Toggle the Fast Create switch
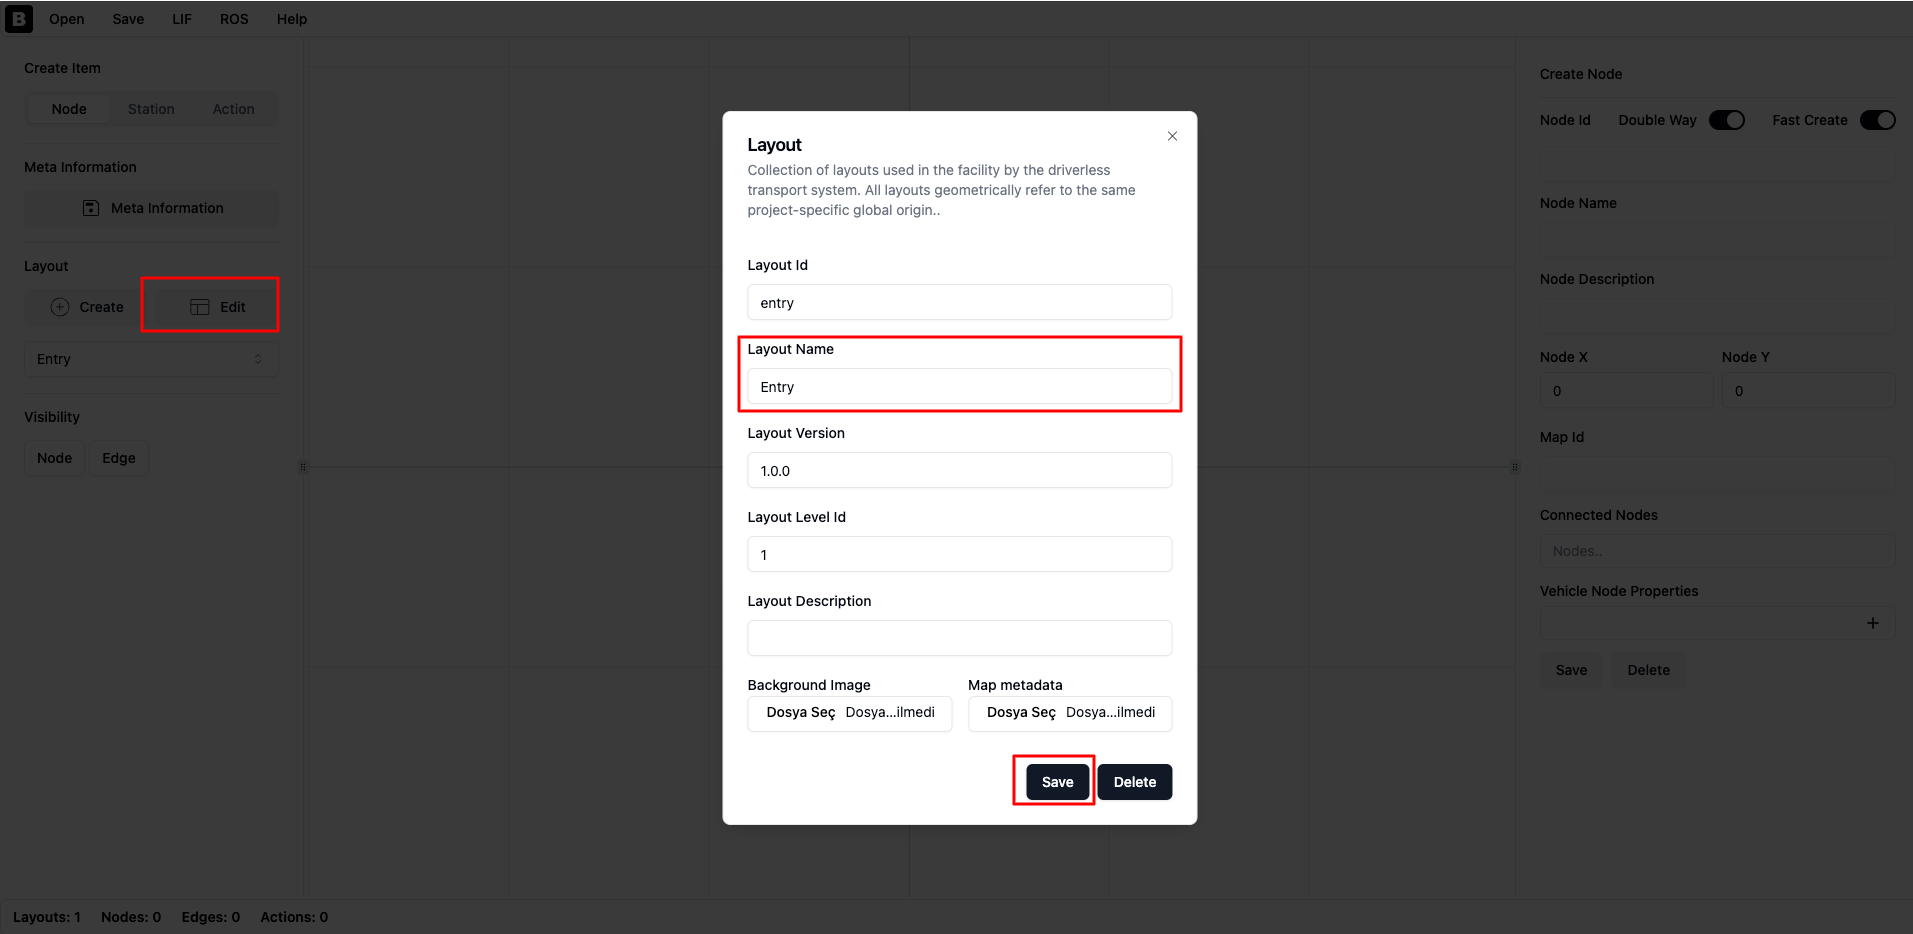1913x934 pixels. point(1878,120)
